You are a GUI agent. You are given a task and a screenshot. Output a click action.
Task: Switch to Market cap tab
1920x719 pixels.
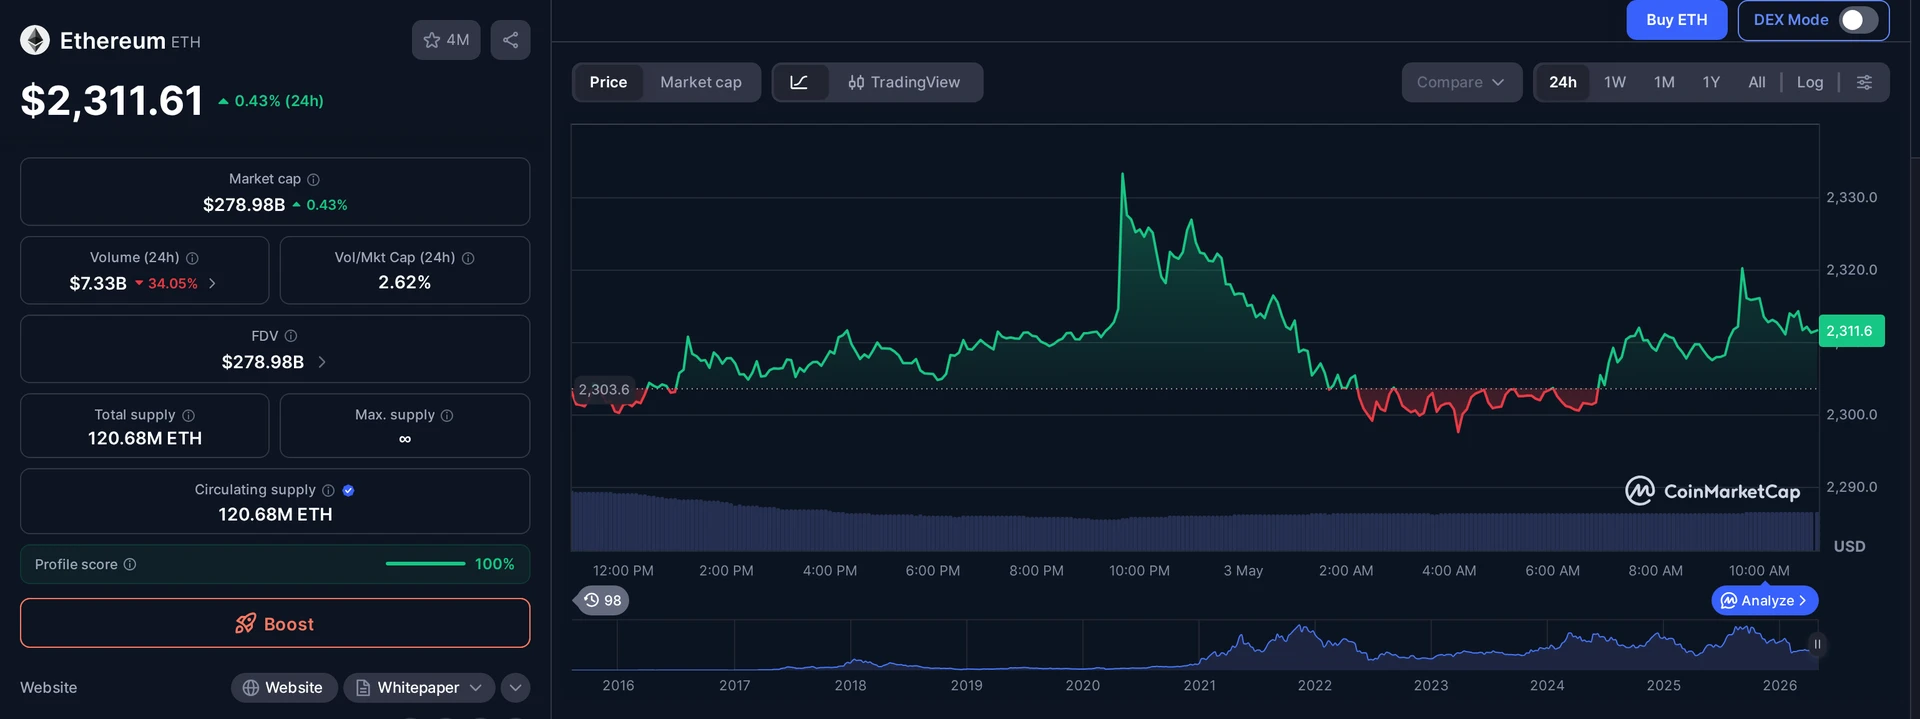coord(701,82)
